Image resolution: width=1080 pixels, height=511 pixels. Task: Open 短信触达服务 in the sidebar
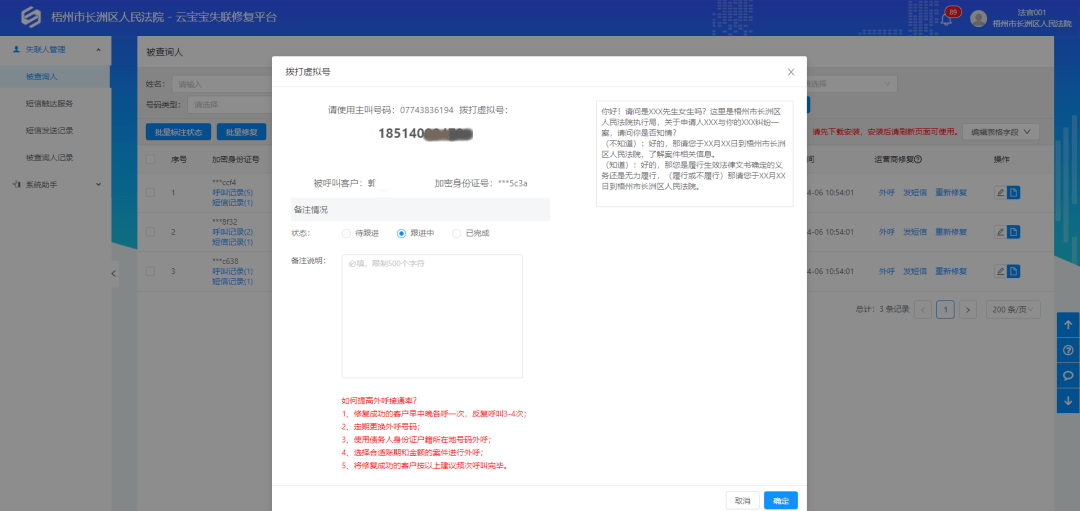click(49, 103)
